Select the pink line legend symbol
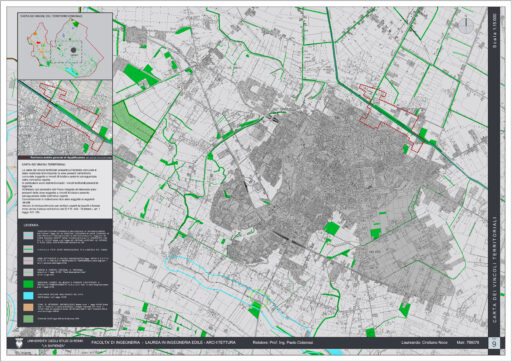 [29, 260]
